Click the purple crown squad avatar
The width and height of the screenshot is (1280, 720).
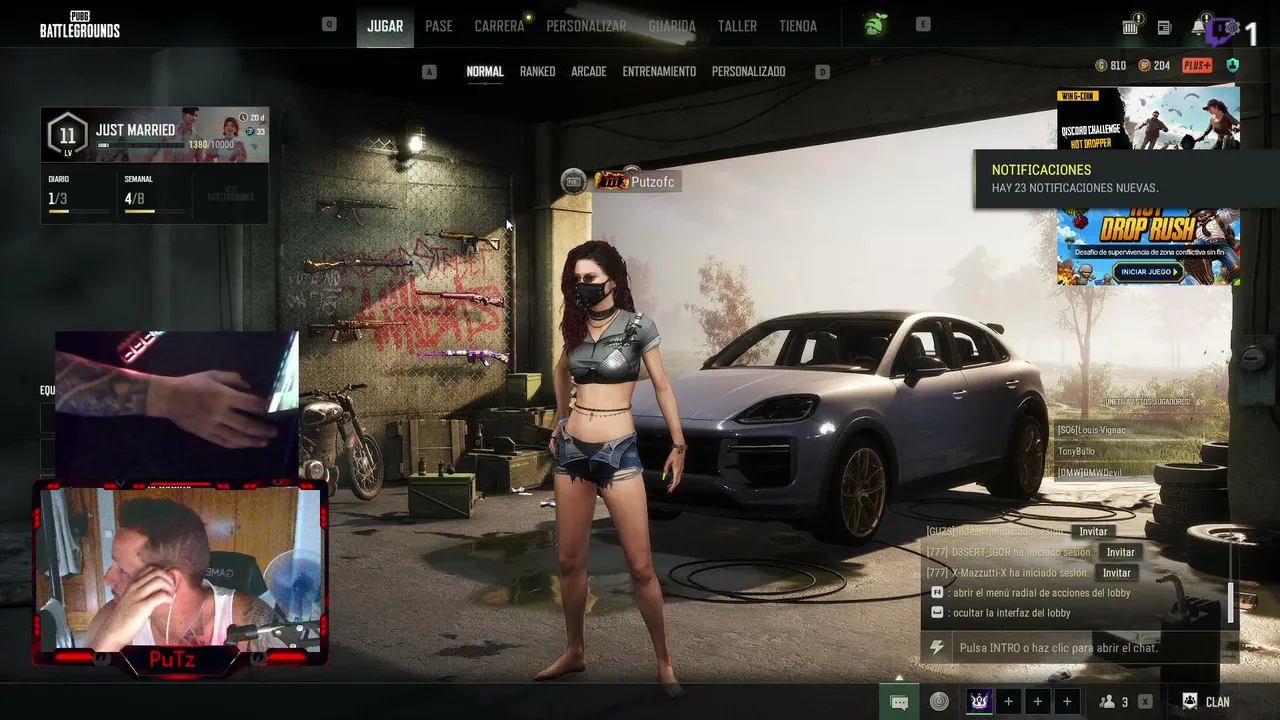tap(979, 702)
